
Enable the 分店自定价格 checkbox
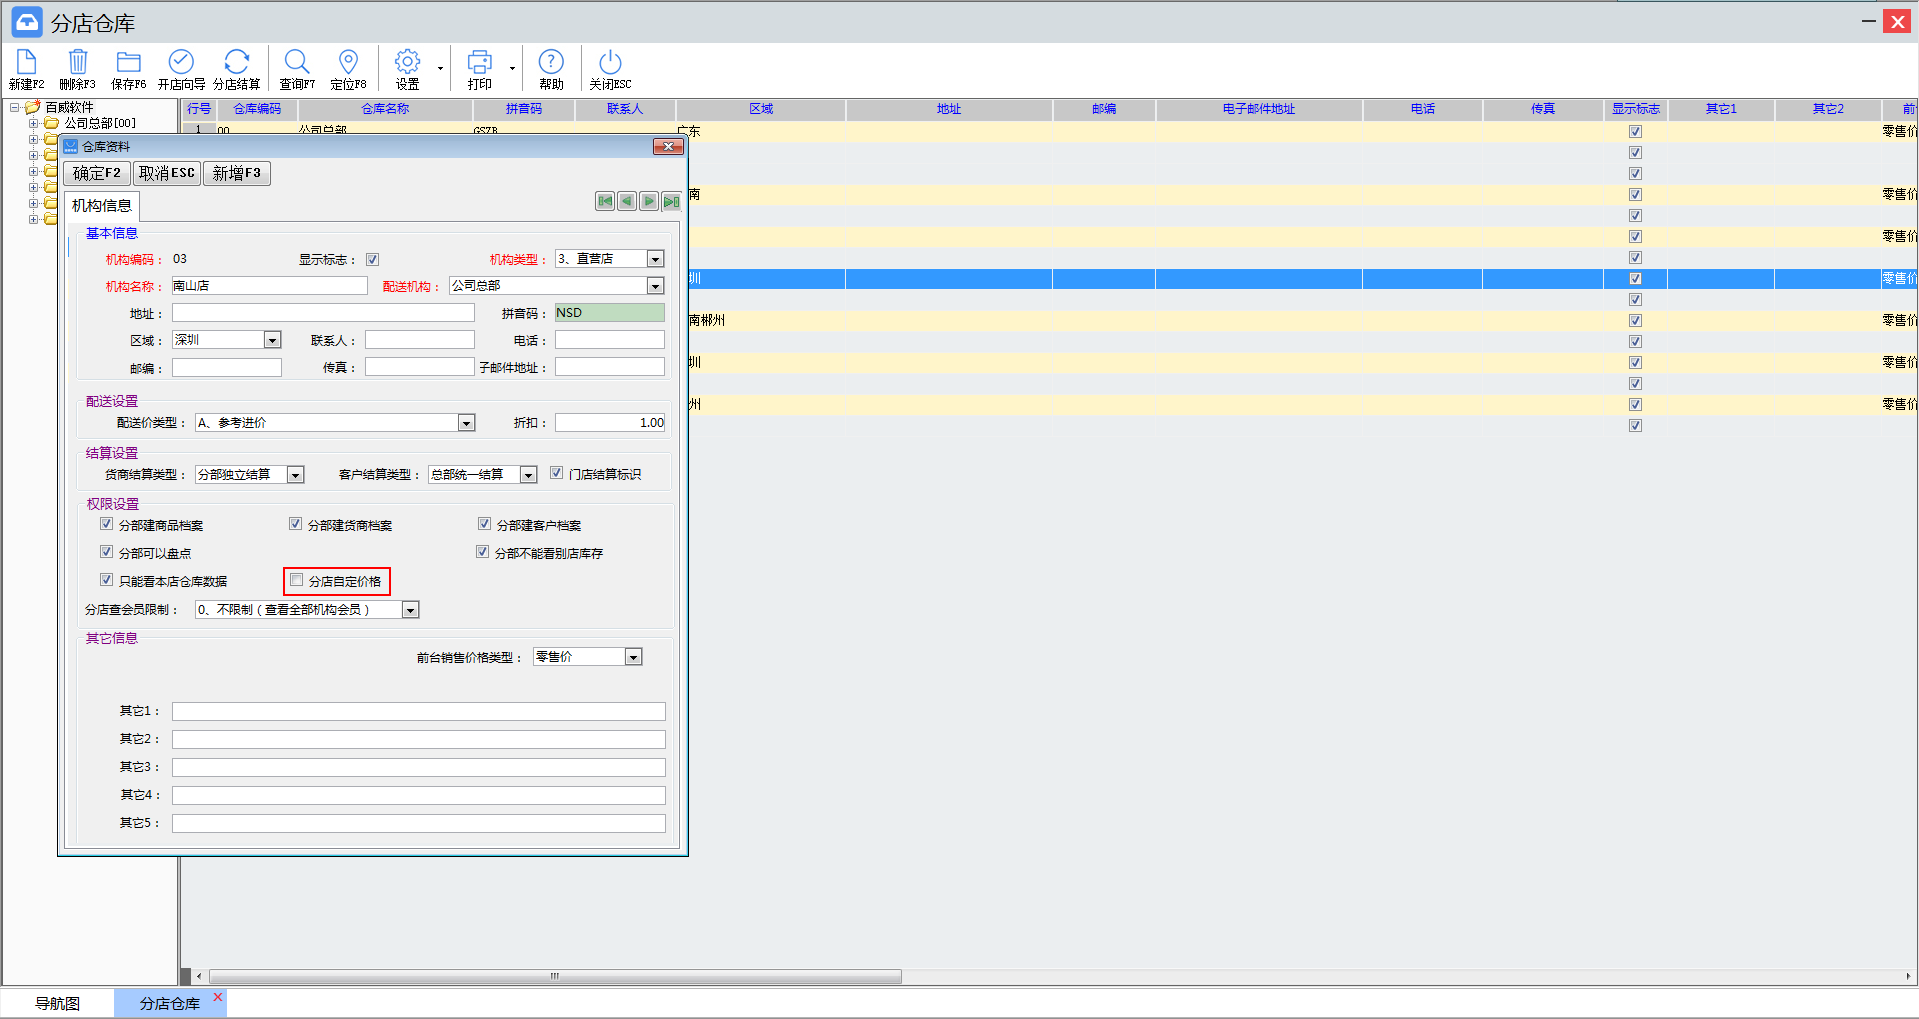[x=297, y=580]
